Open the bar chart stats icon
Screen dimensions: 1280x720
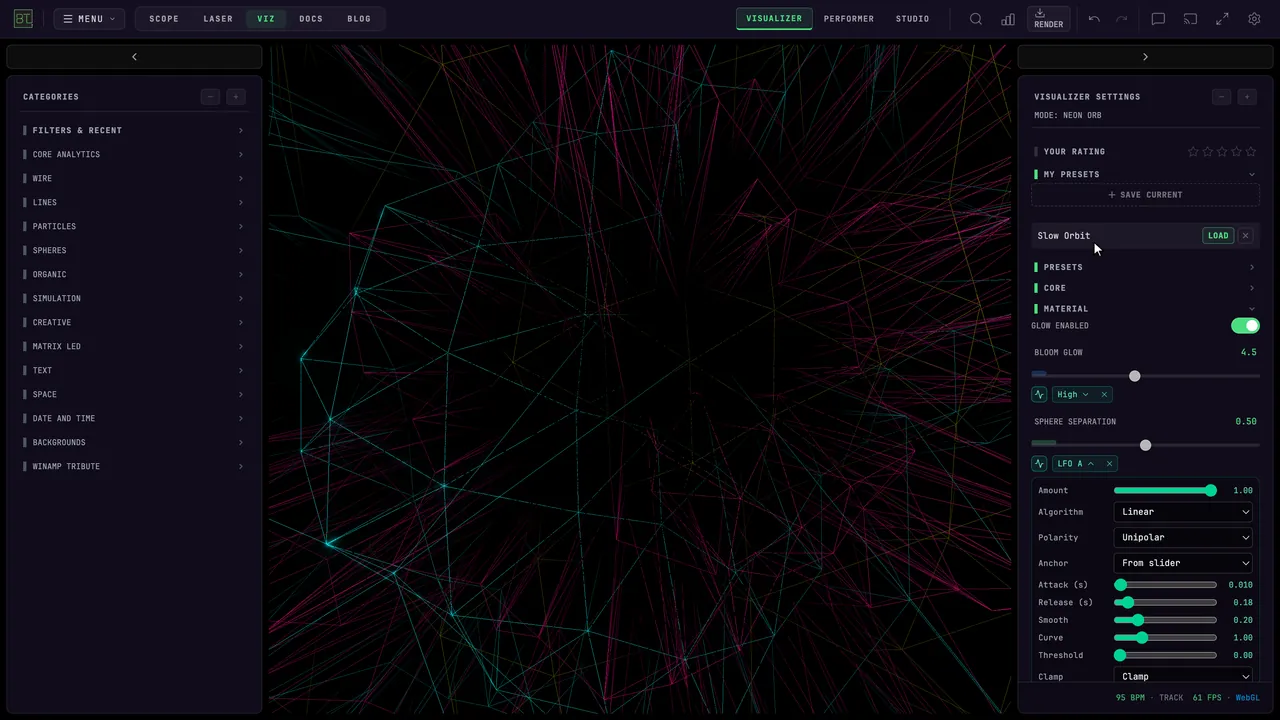1008,19
